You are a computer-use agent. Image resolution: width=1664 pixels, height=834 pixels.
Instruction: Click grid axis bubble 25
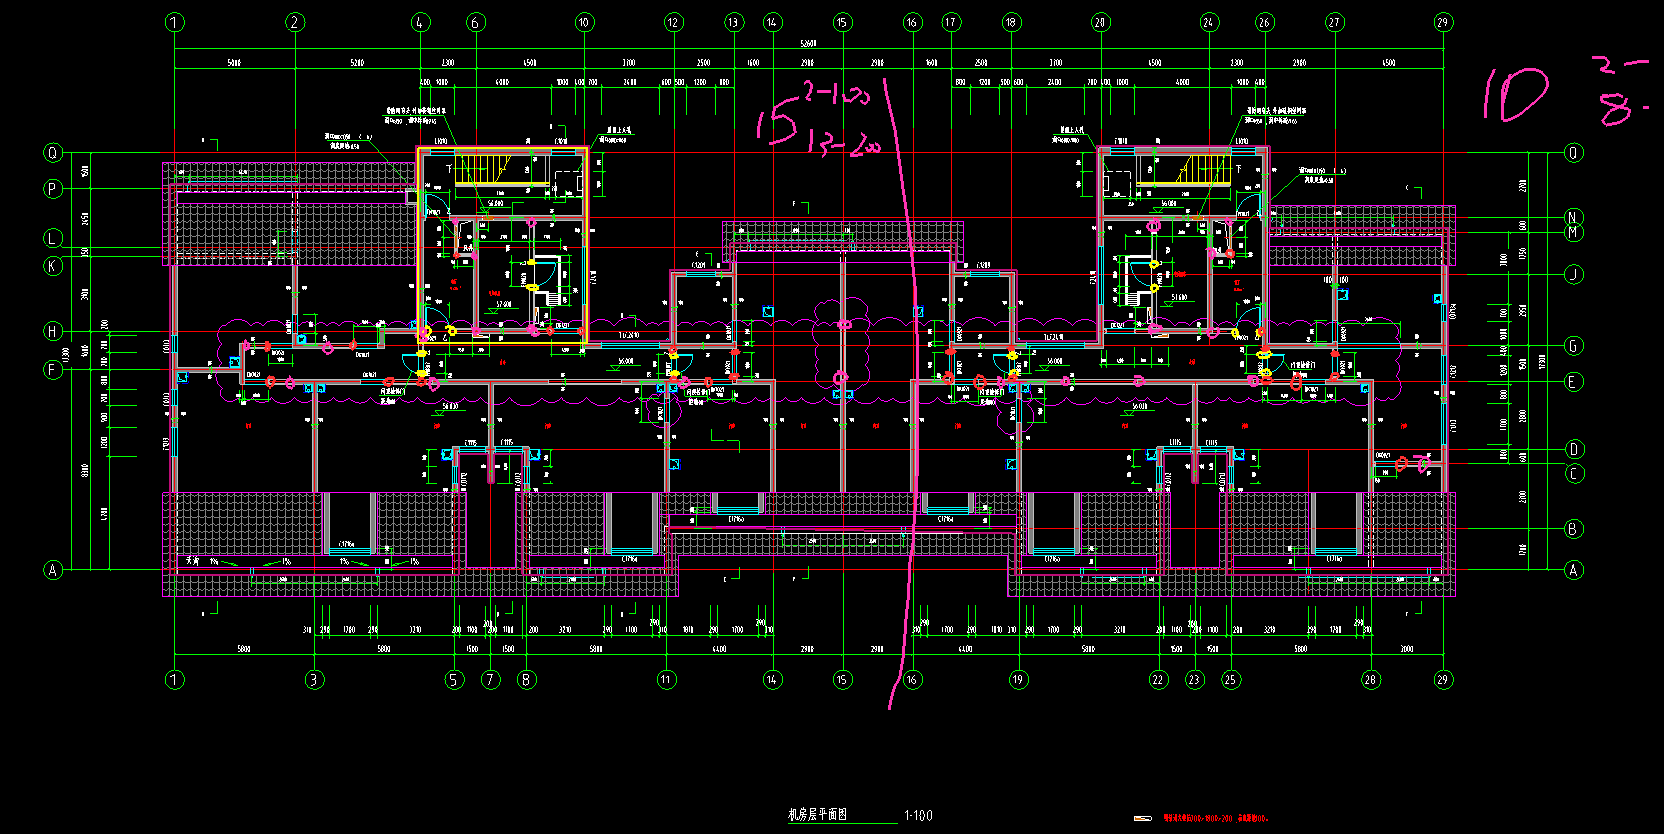[1230, 680]
